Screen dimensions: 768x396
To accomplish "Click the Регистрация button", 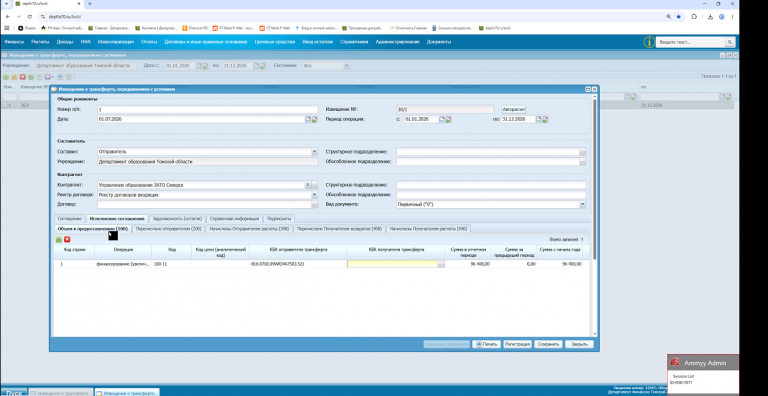I will coord(517,345).
